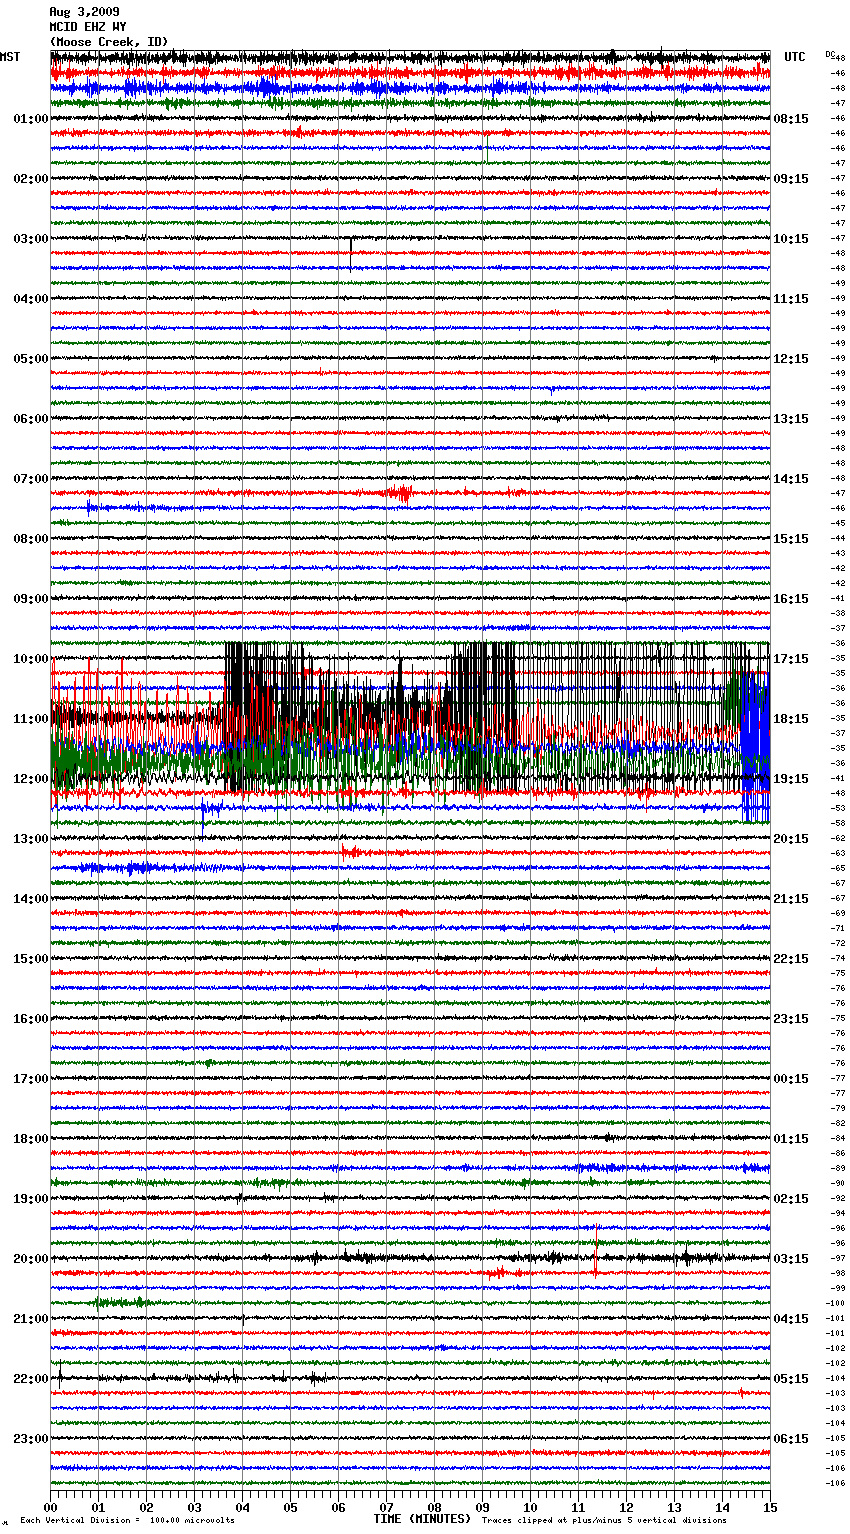Click the '04:15' UTC time label
The image size is (850, 1534).
pos(791,1319)
